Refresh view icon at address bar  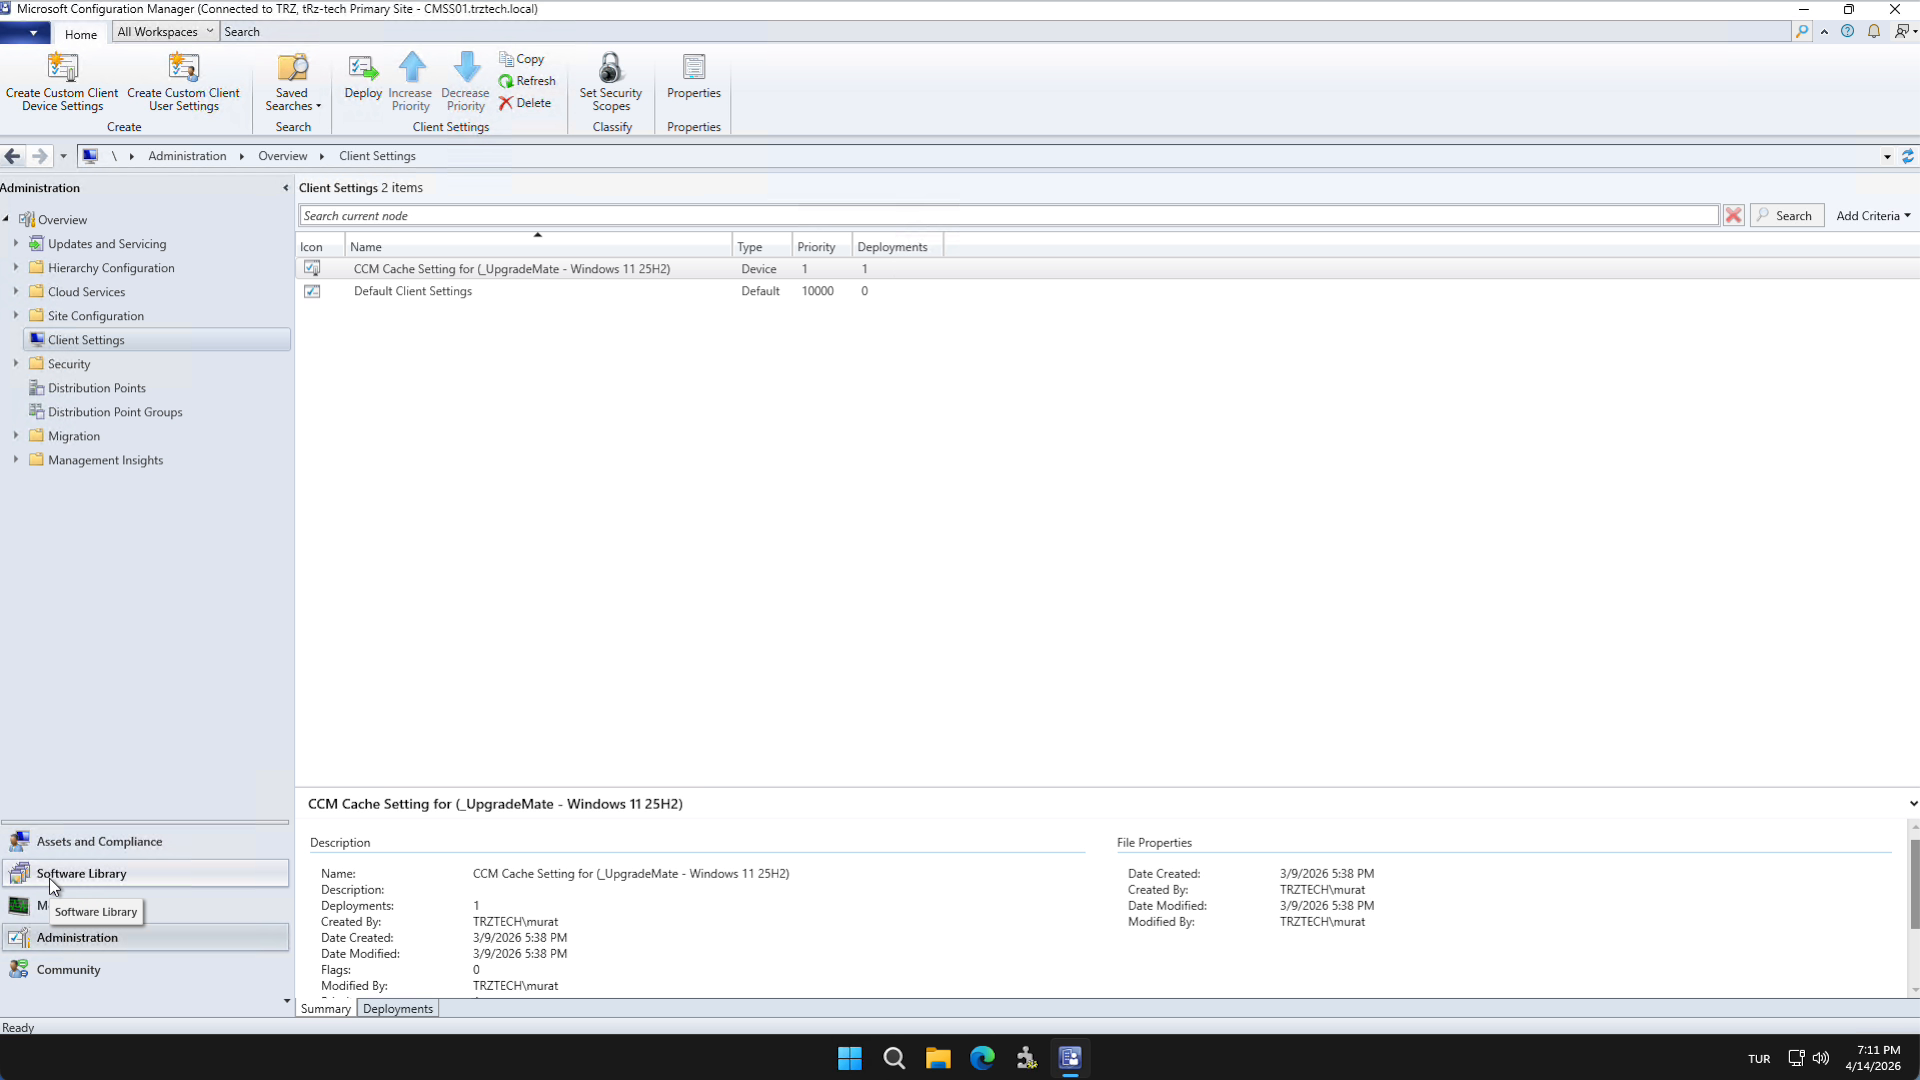coord(1908,156)
